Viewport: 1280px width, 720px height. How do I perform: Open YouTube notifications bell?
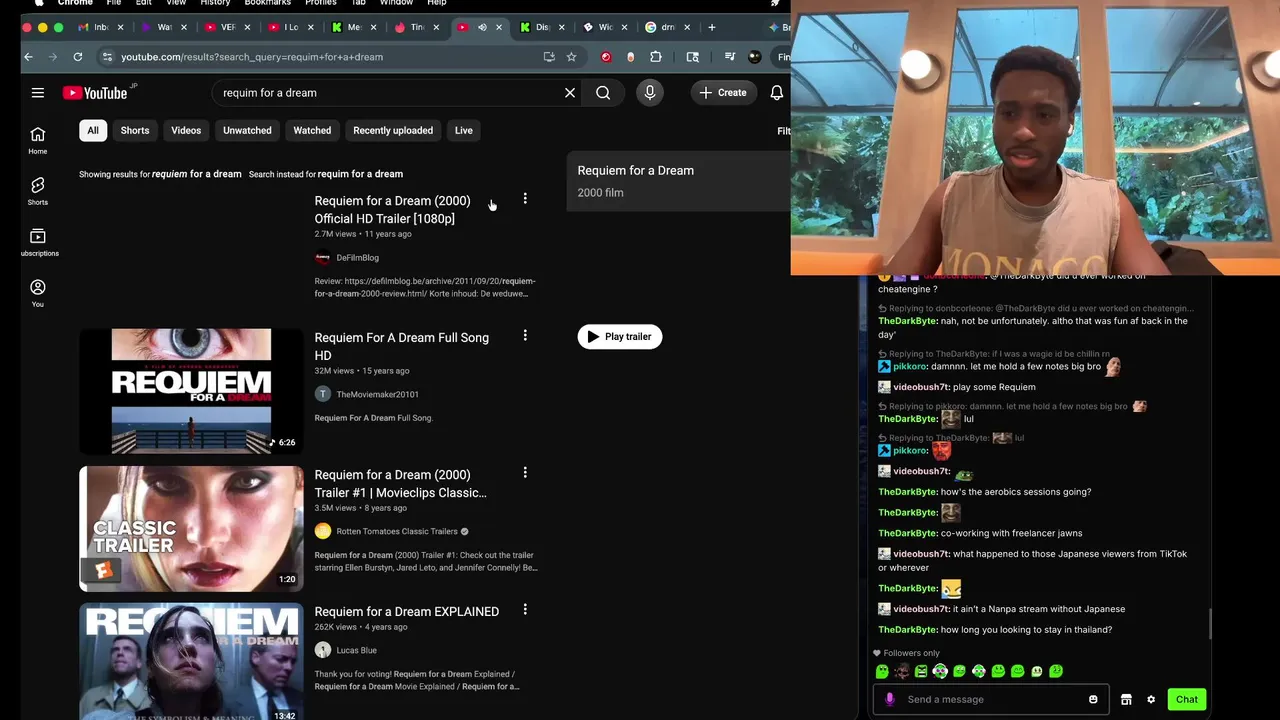777,93
